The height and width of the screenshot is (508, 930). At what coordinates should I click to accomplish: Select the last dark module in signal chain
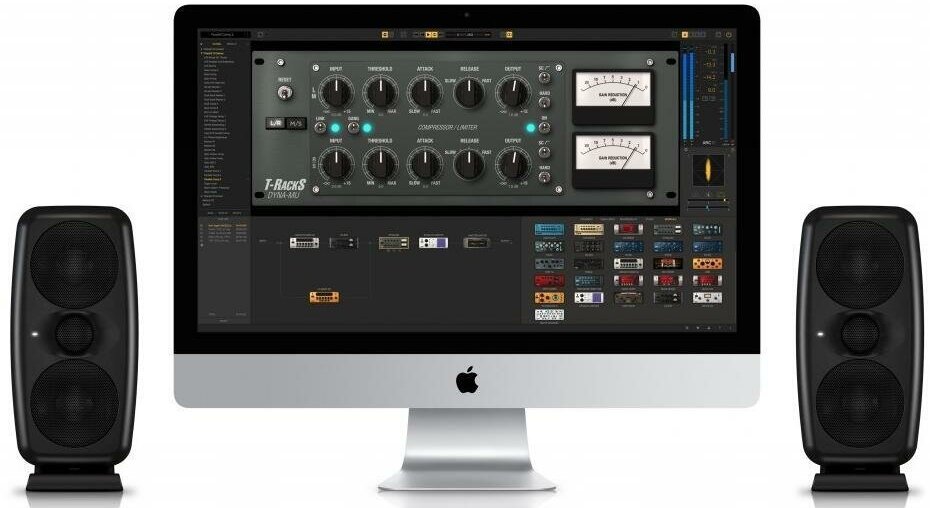(x=476, y=242)
